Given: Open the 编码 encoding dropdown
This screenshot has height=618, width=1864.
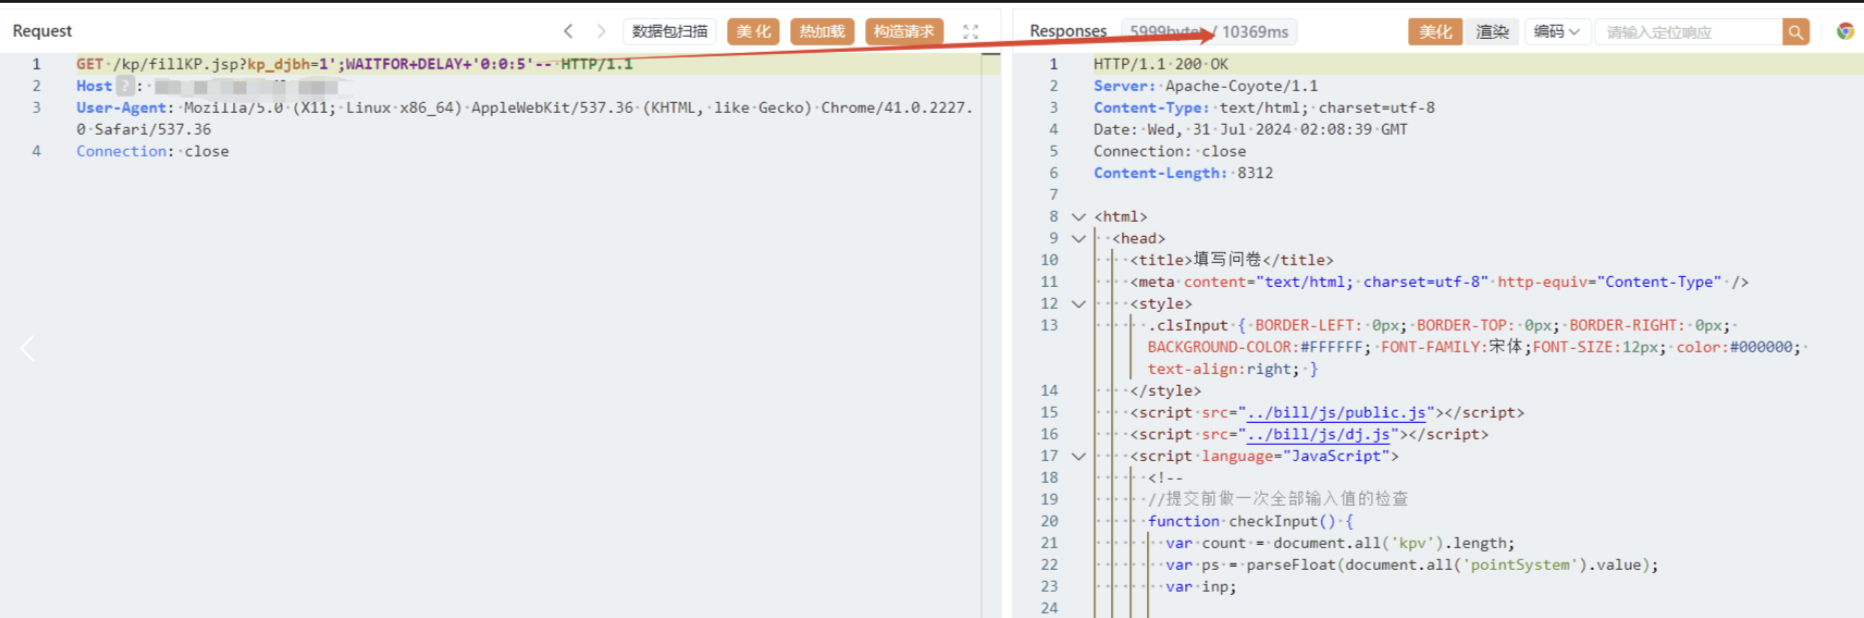Looking at the screenshot, I should [1557, 32].
